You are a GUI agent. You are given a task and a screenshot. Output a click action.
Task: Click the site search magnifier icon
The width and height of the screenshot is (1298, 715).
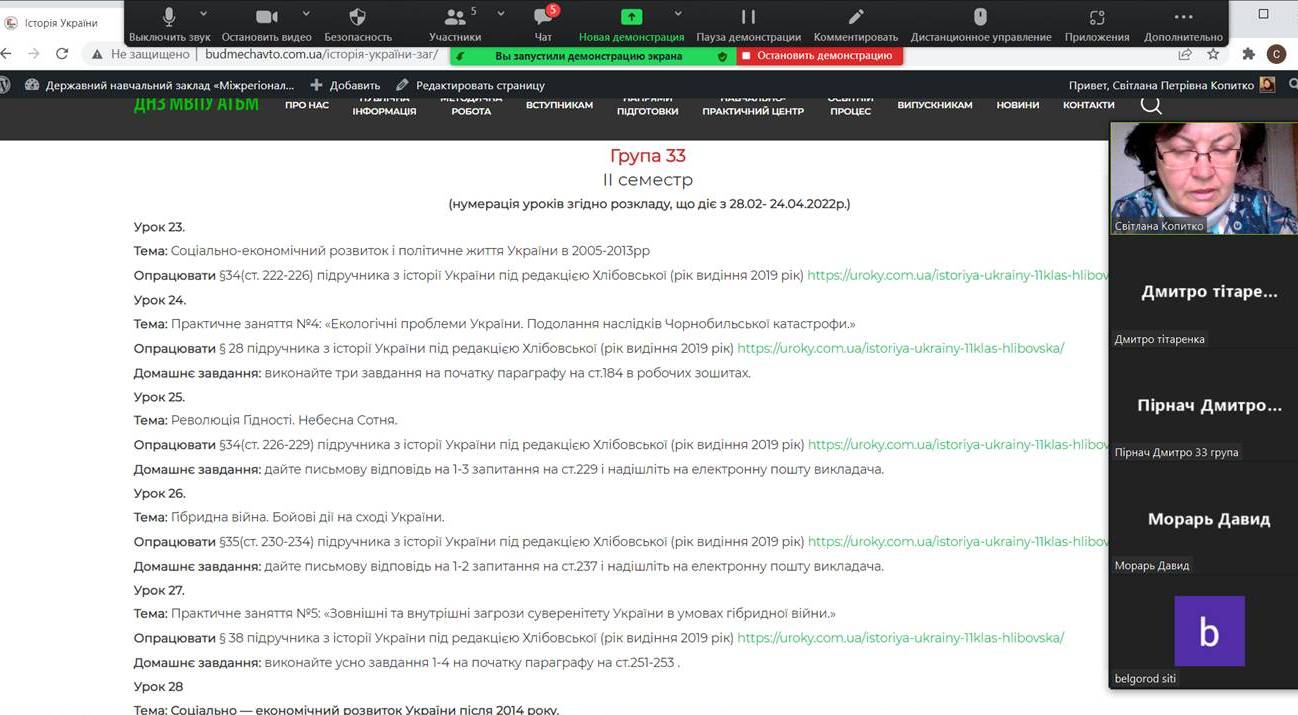(x=1151, y=105)
